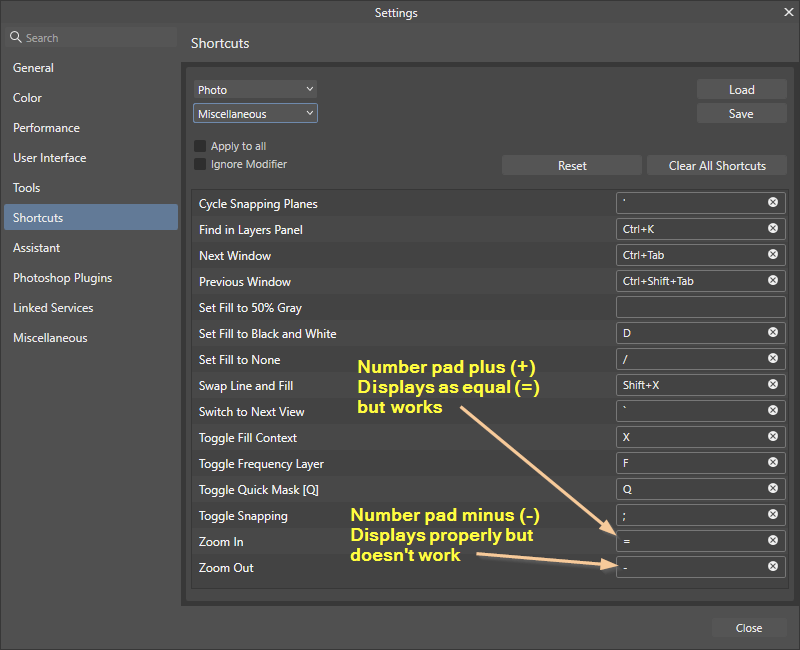Clear the Cycle Snapping Planes shortcut
This screenshot has height=650, width=800.
[772, 202]
